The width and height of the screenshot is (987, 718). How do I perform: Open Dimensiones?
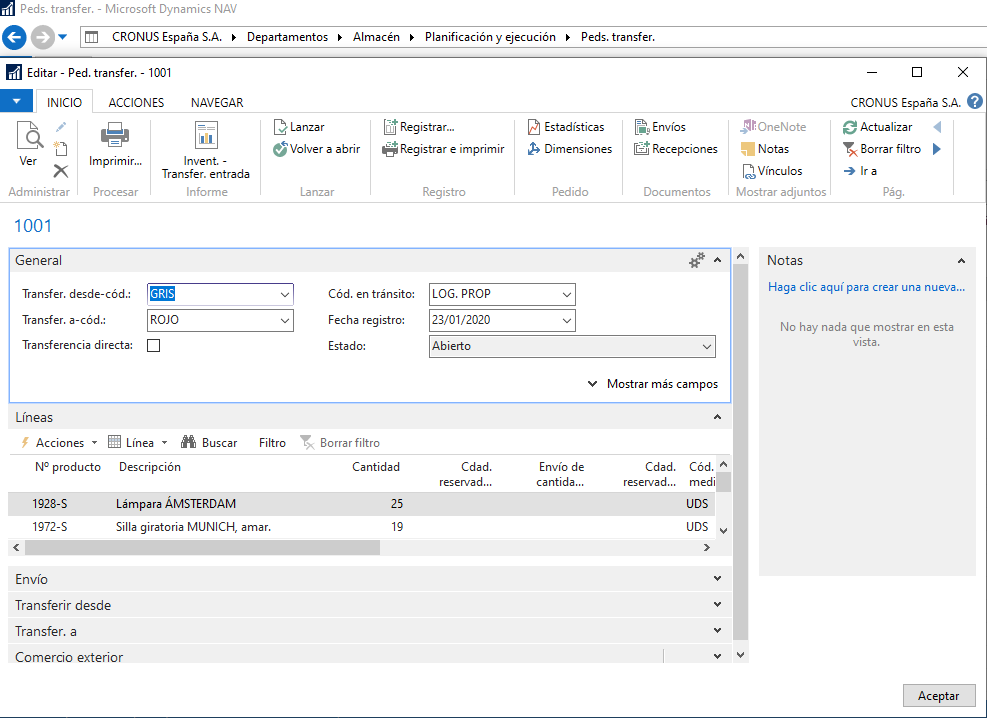pyautogui.click(x=570, y=149)
